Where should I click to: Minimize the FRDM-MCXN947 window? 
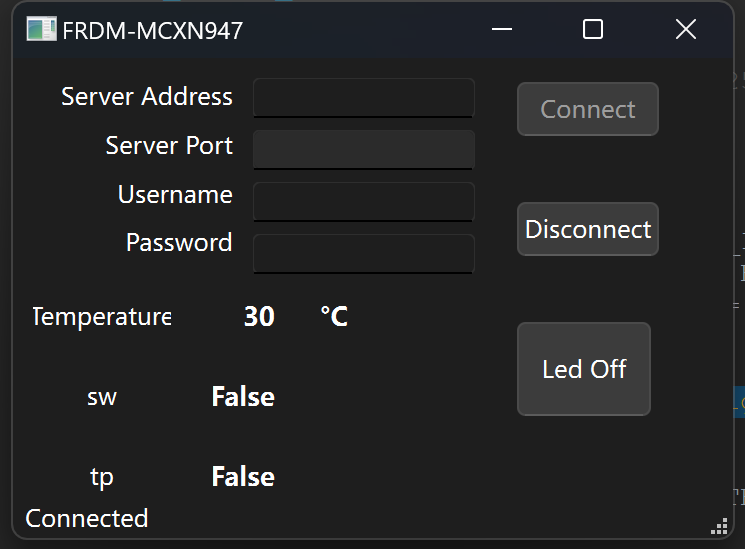(x=502, y=29)
